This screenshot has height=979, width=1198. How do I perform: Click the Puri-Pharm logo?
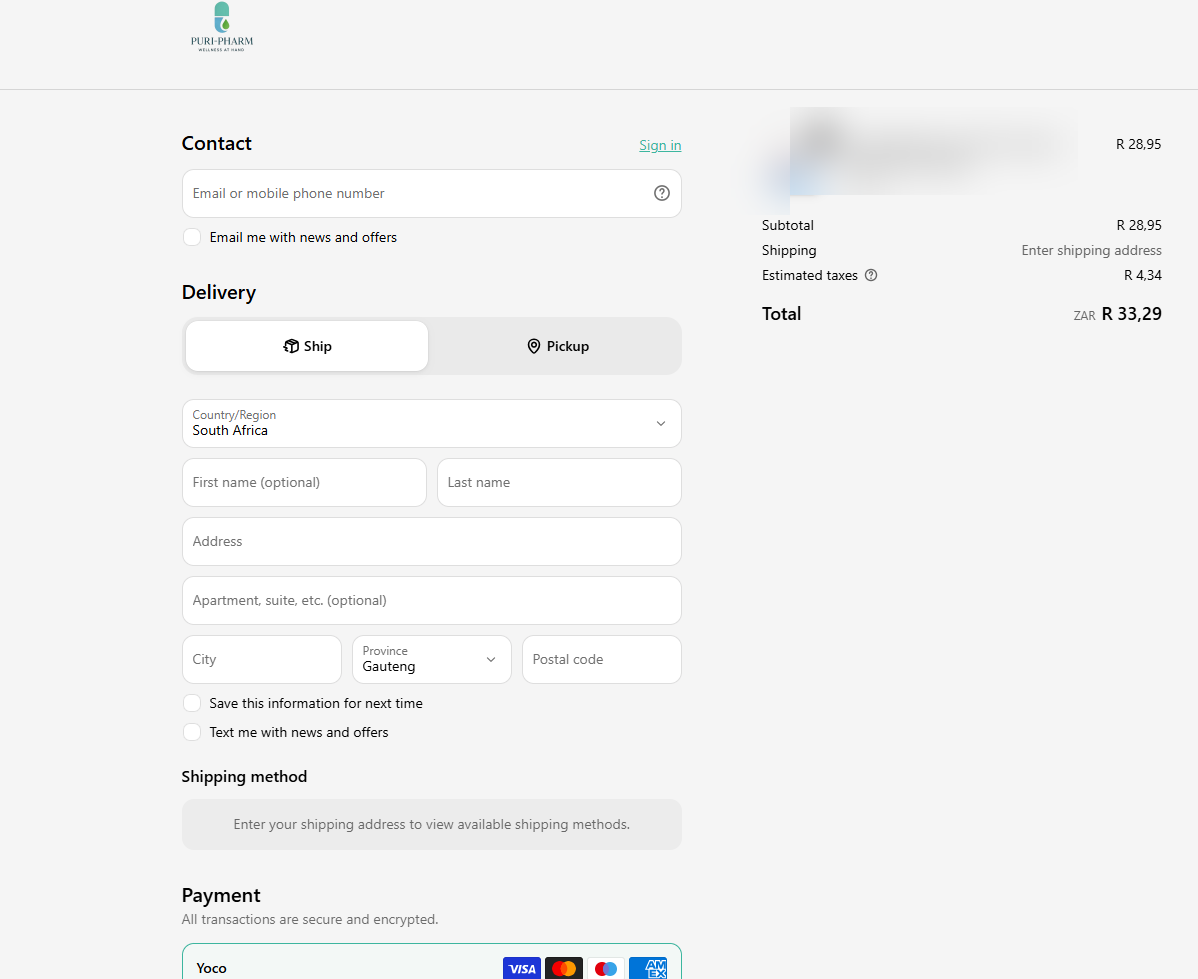click(x=222, y=27)
